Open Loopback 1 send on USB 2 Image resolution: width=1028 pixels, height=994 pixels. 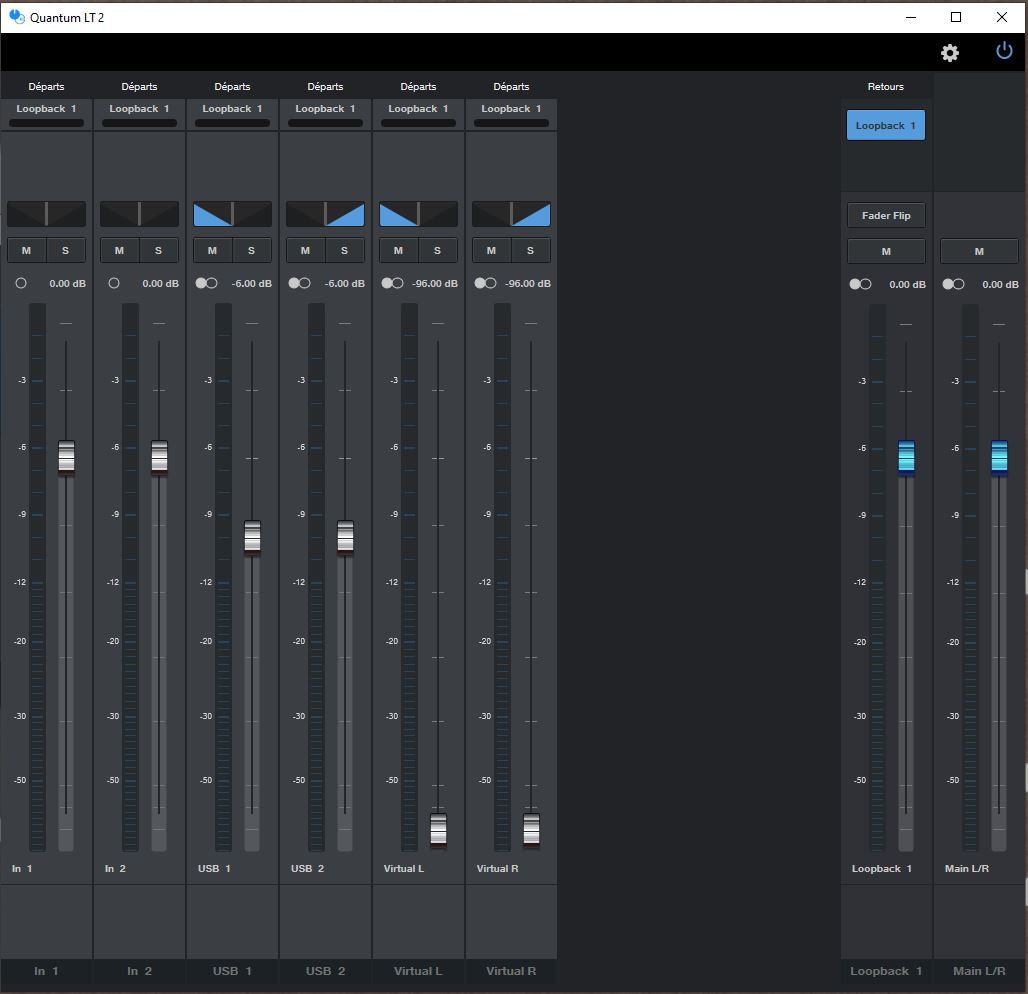click(325, 109)
